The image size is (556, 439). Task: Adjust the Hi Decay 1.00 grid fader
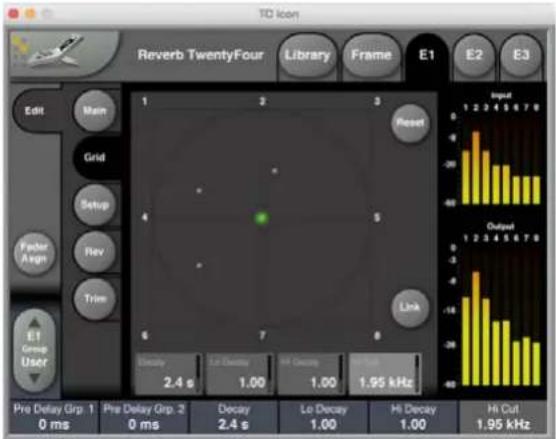tap(311, 374)
